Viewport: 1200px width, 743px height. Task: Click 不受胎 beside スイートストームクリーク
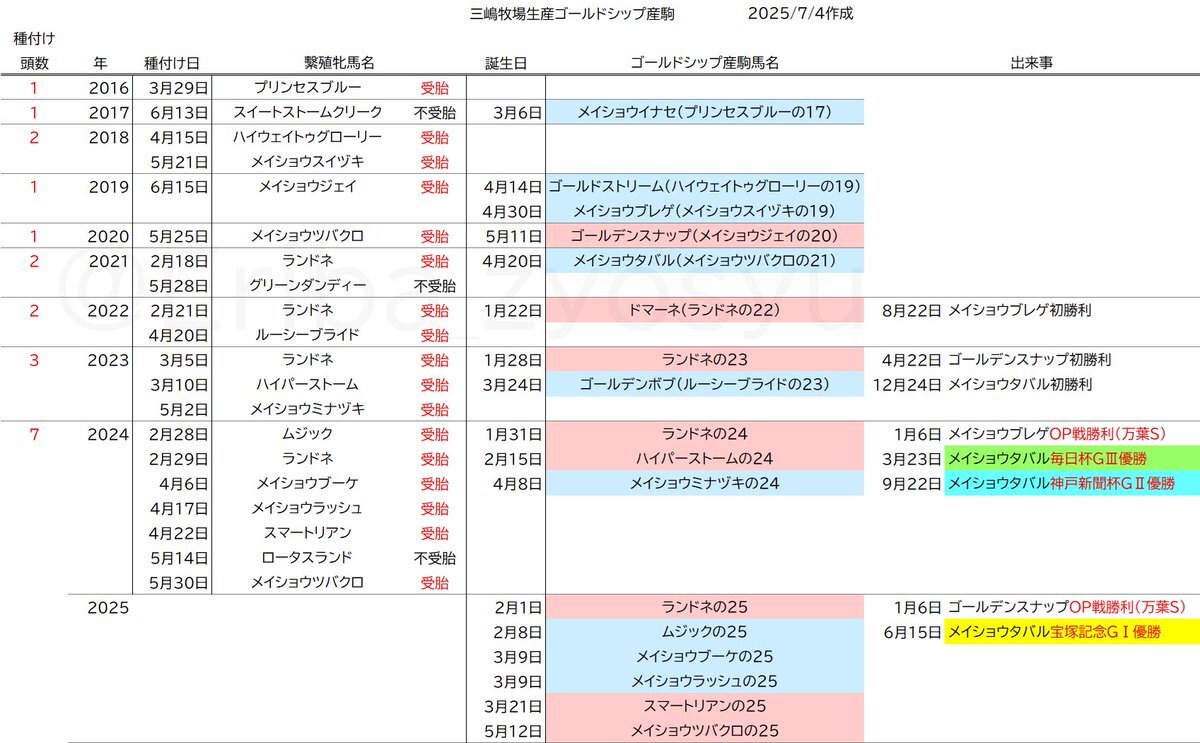click(435, 113)
